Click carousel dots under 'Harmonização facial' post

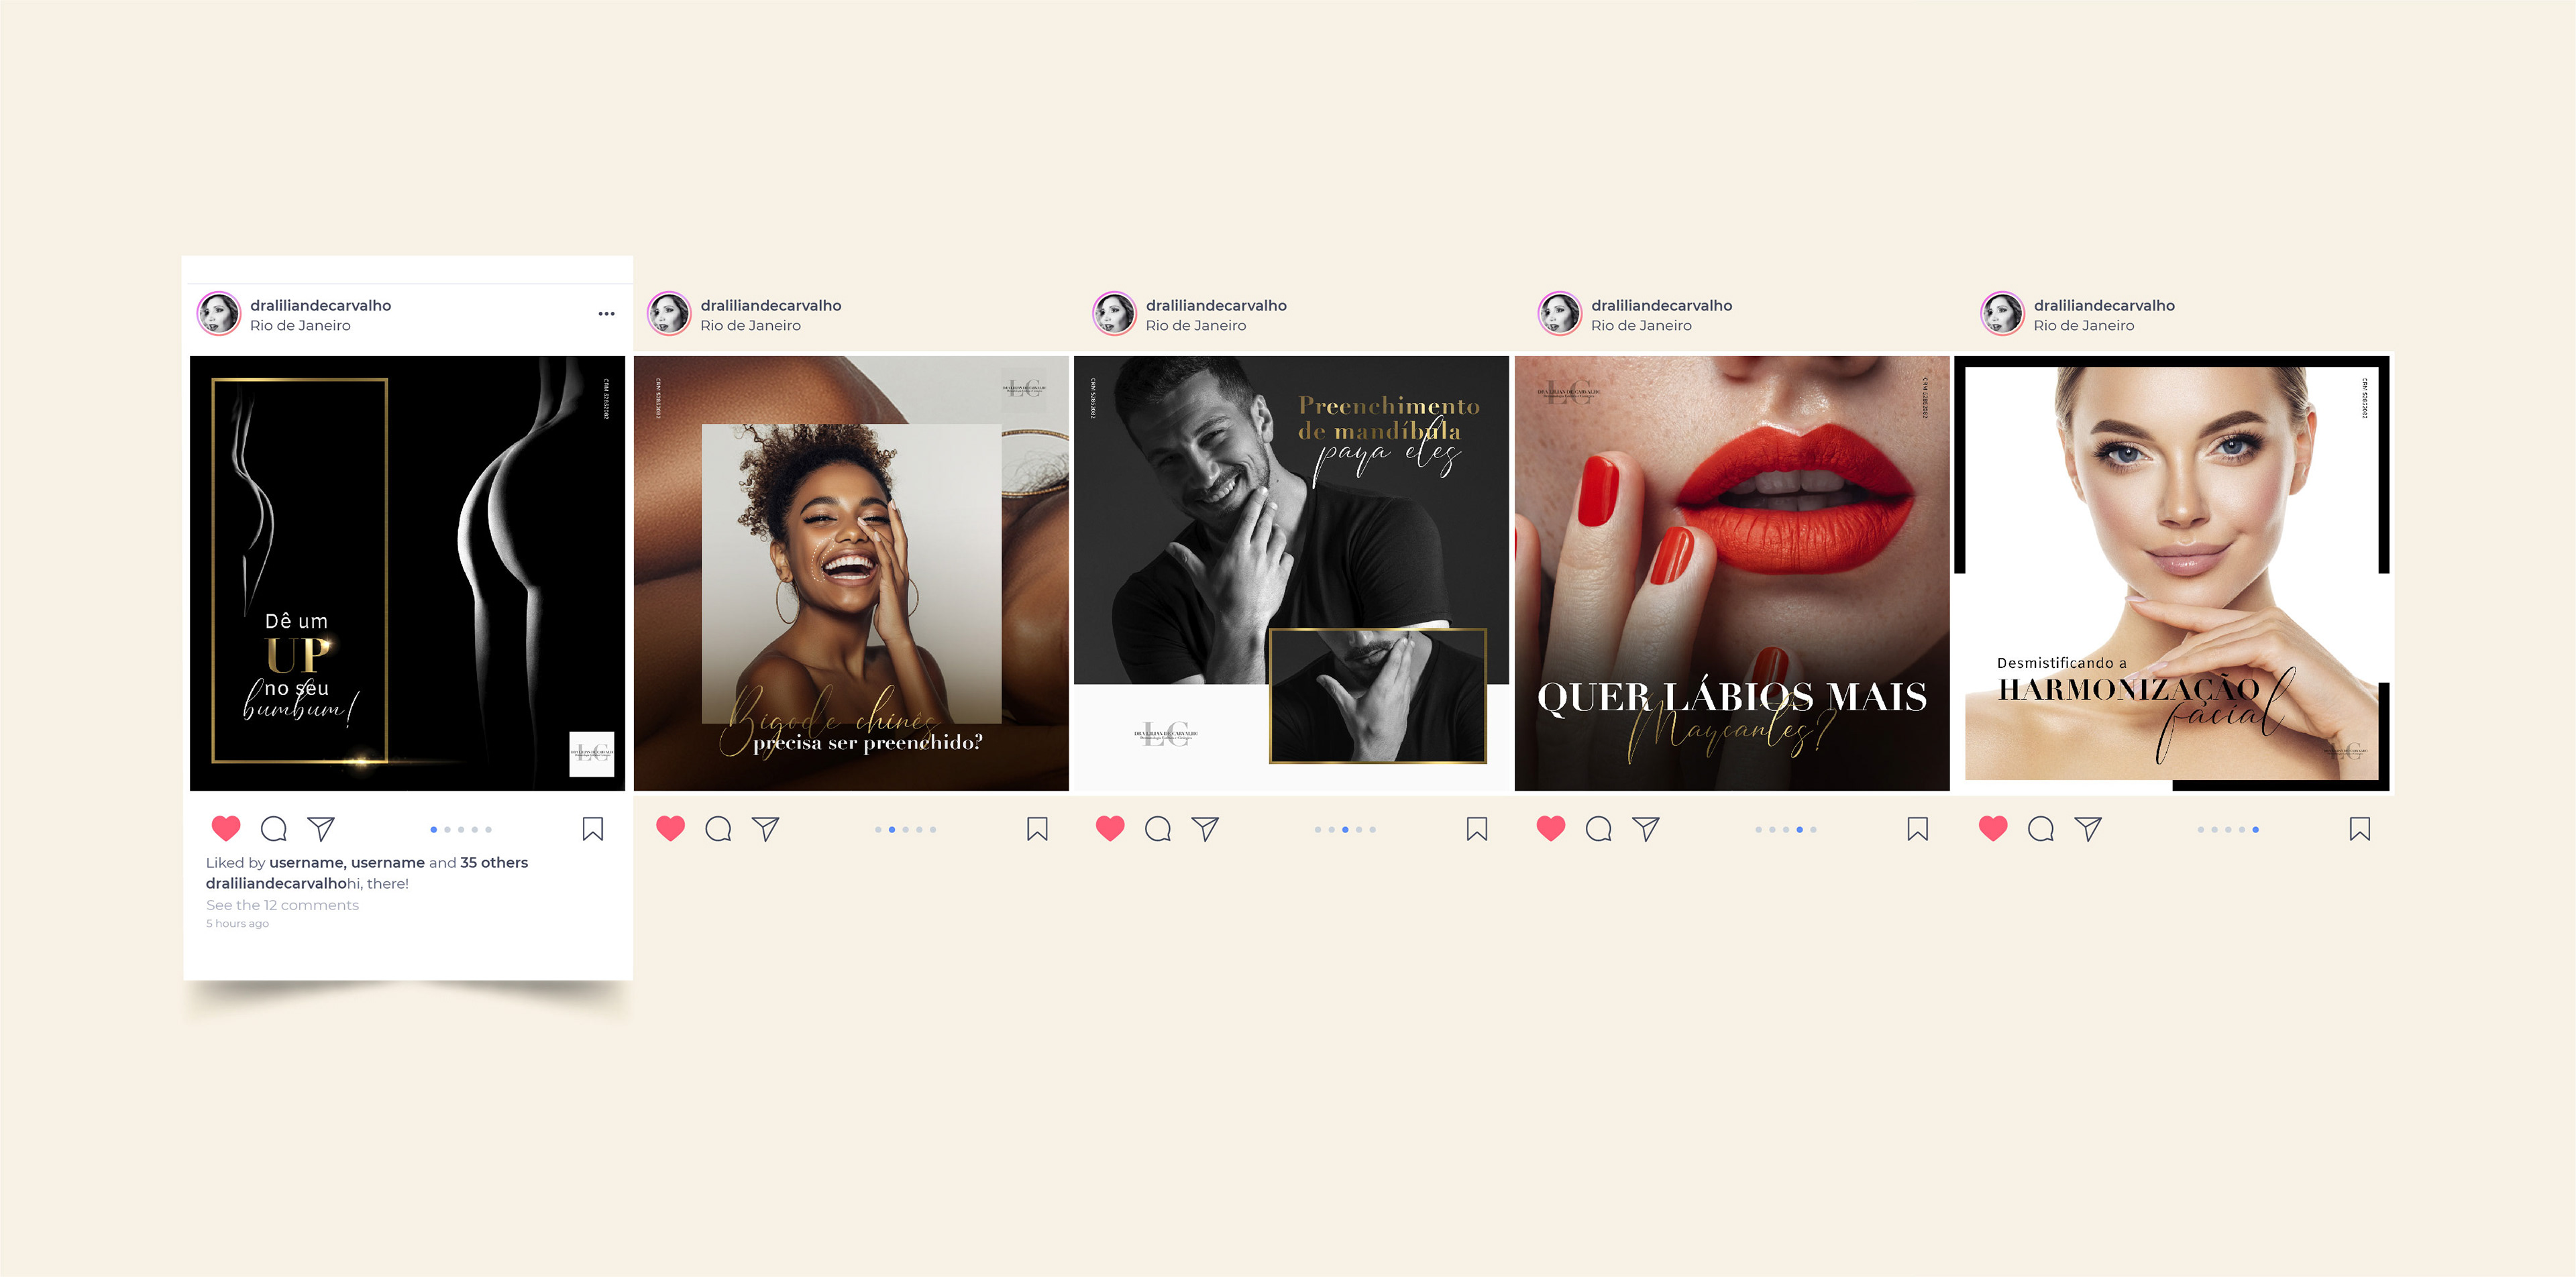pyautogui.click(x=2228, y=829)
